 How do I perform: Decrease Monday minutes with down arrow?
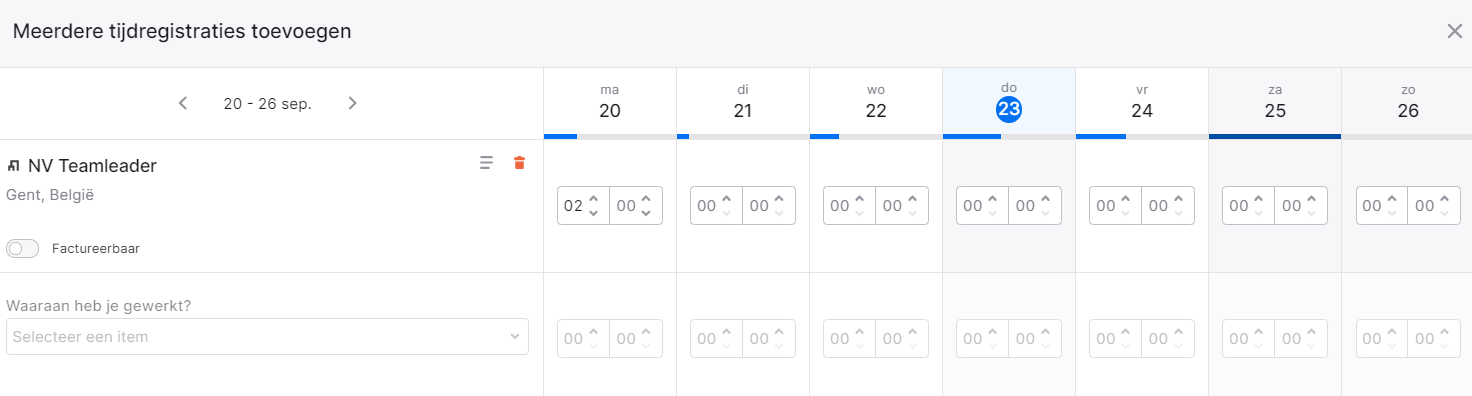point(646,212)
